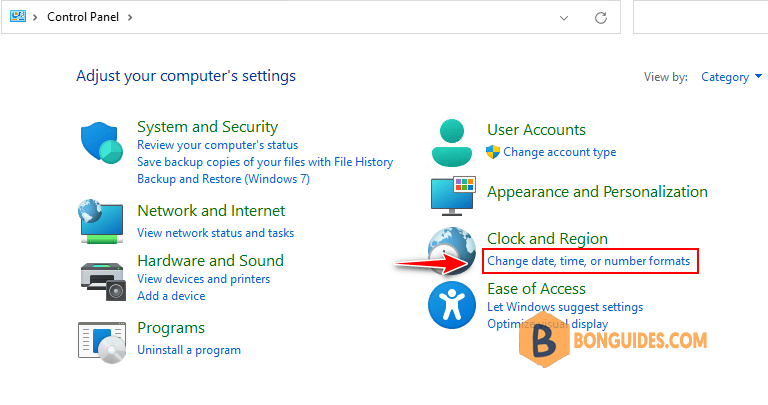This screenshot has width=768, height=405.
Task: Click the User Accounts person icon
Action: (452, 143)
